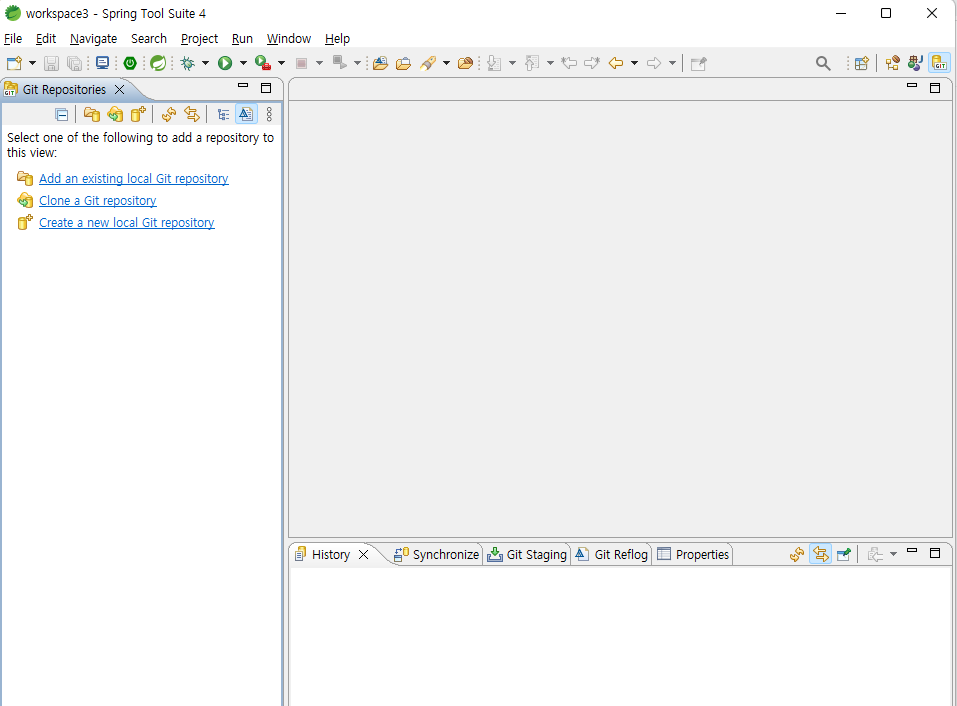Close the History tab

(x=363, y=555)
